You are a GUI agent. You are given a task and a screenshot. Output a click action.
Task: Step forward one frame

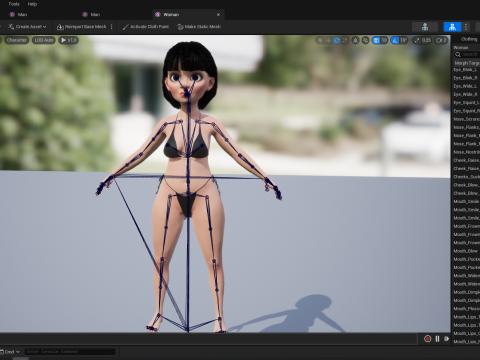pos(446,339)
